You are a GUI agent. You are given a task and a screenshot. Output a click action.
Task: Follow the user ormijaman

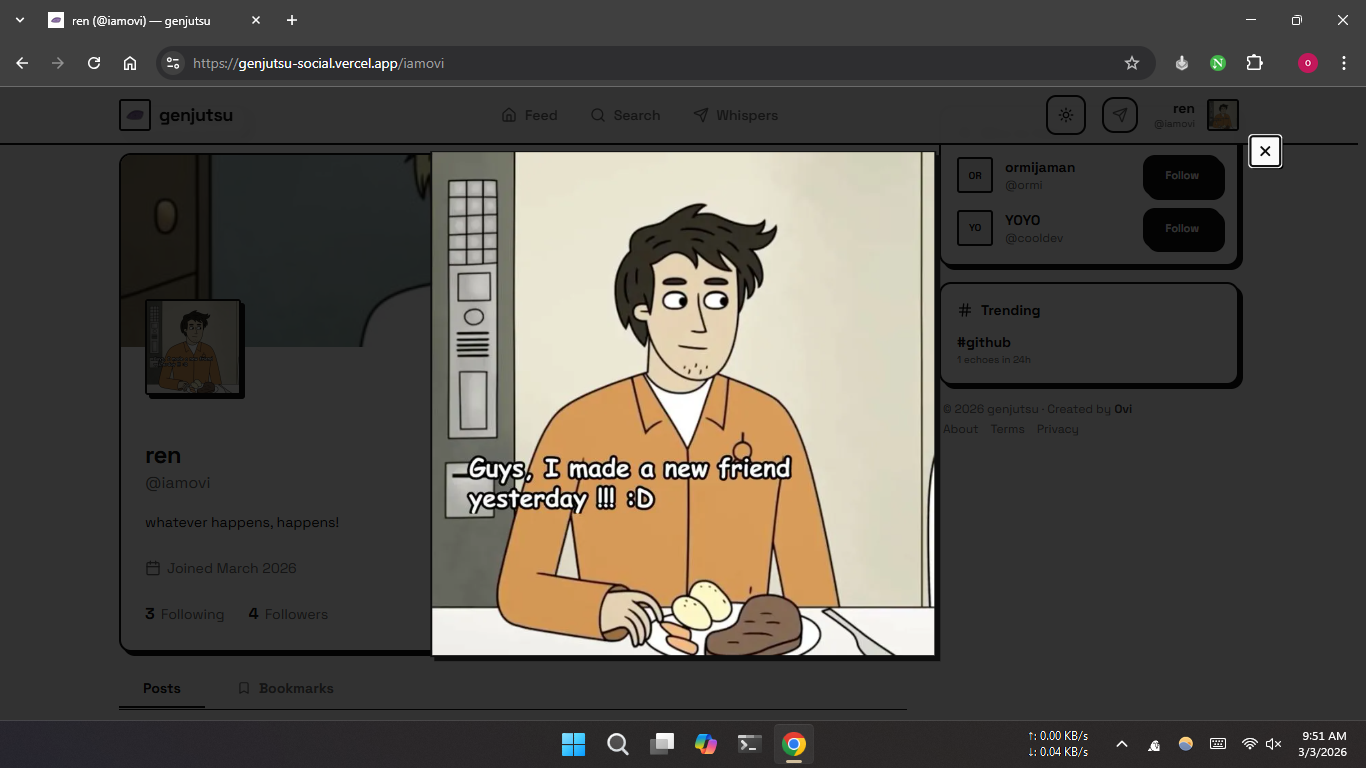[1183, 176]
